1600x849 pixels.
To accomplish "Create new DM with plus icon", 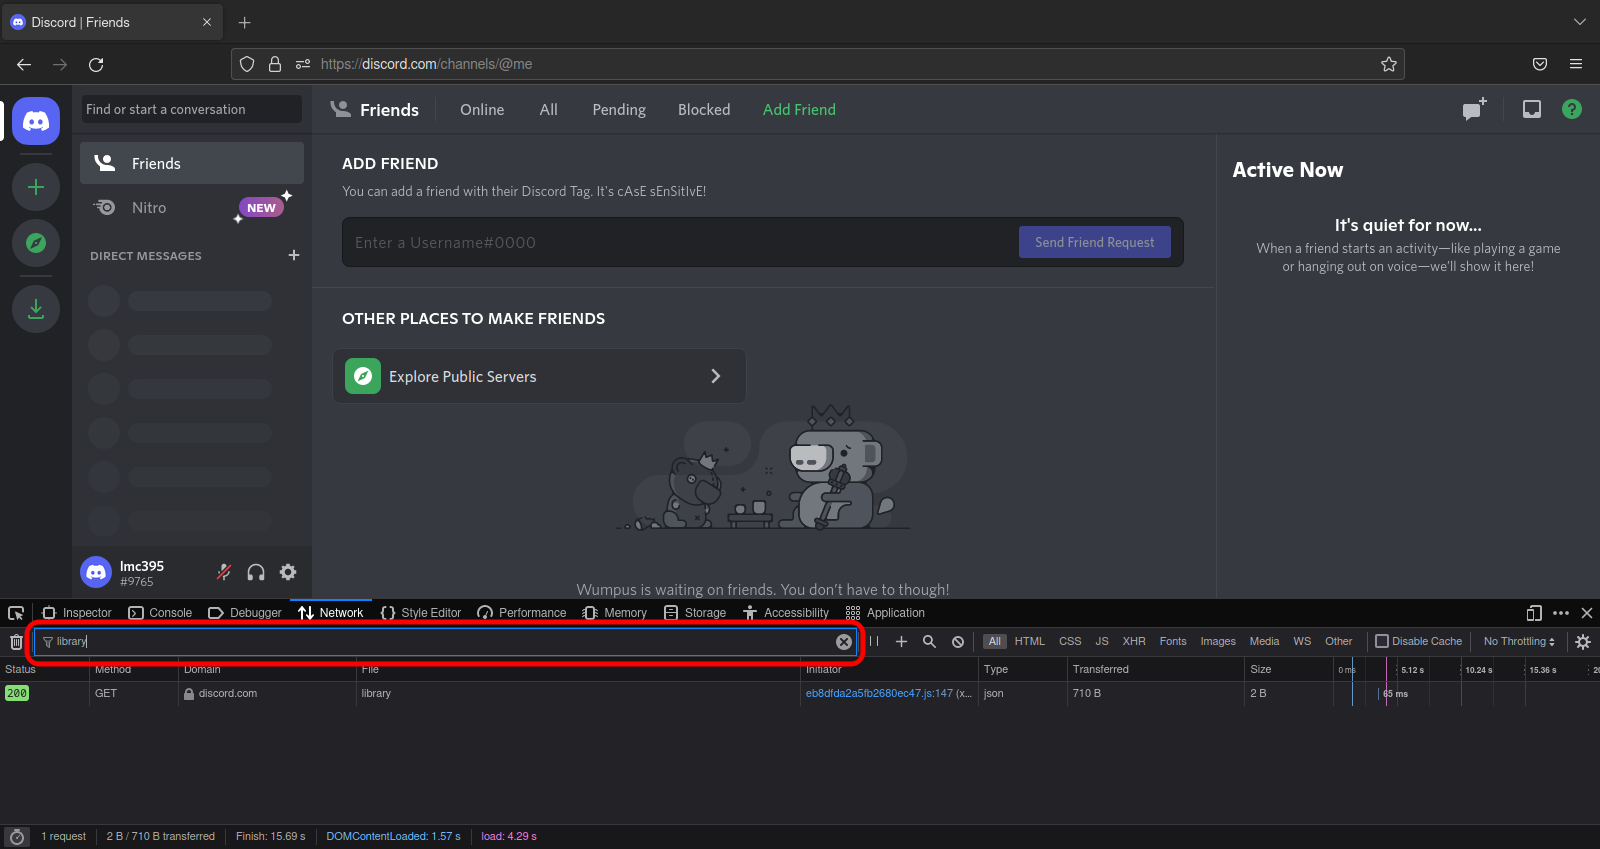I will pos(294,255).
